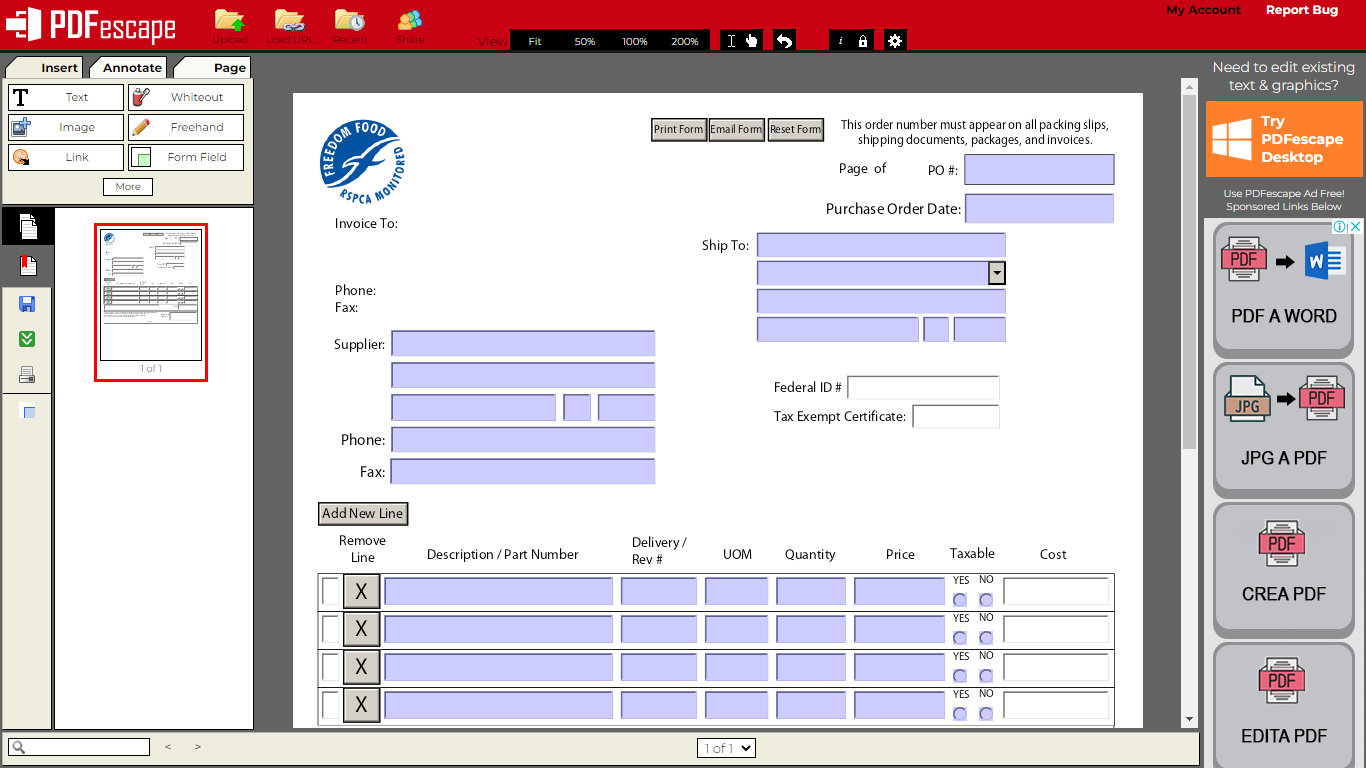Screen dimensions: 1366x768
Task: Set view zoom to 200%
Action: point(685,41)
